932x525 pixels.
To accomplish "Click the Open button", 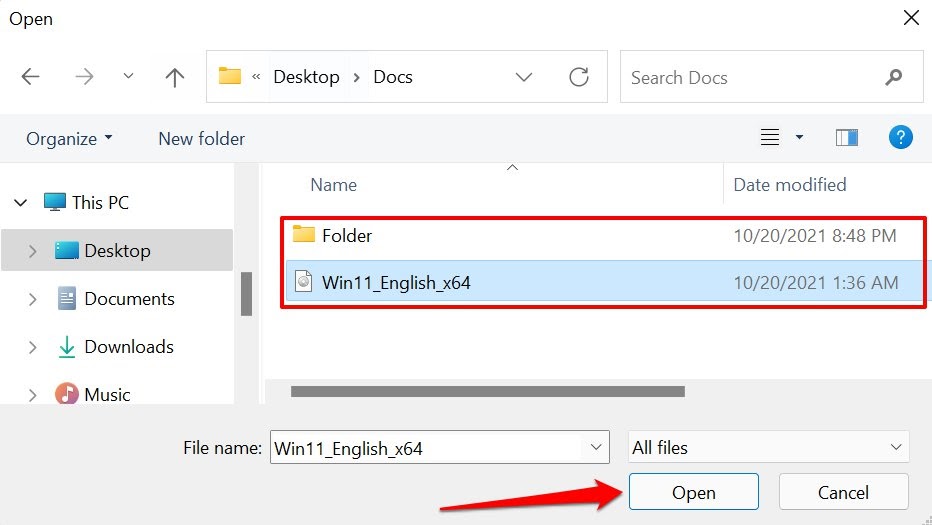I will click(x=693, y=492).
